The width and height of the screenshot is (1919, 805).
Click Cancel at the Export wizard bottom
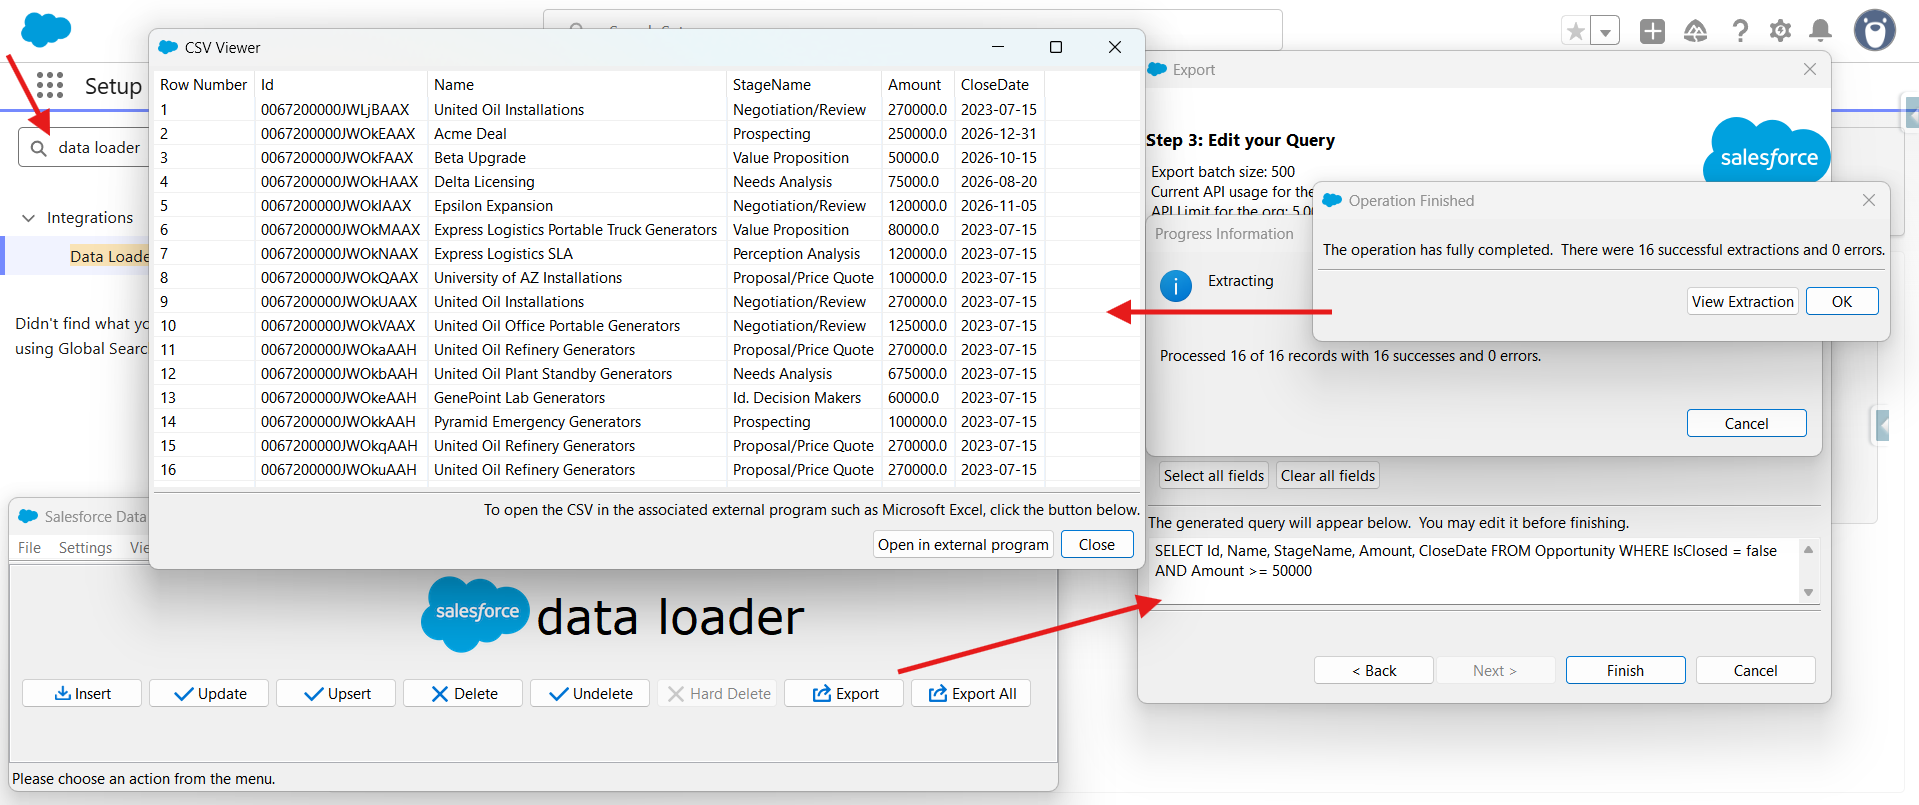(x=1756, y=671)
